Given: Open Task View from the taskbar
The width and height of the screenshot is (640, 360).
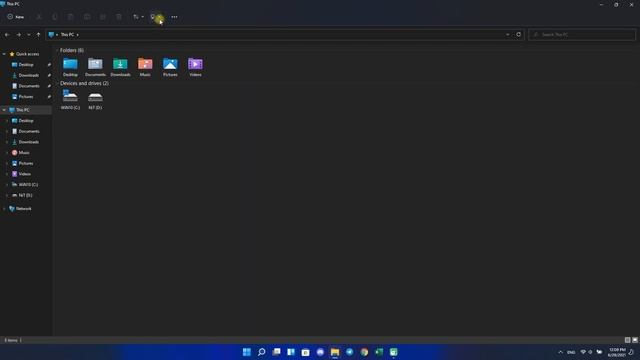Looking at the screenshot, I should pos(276,352).
